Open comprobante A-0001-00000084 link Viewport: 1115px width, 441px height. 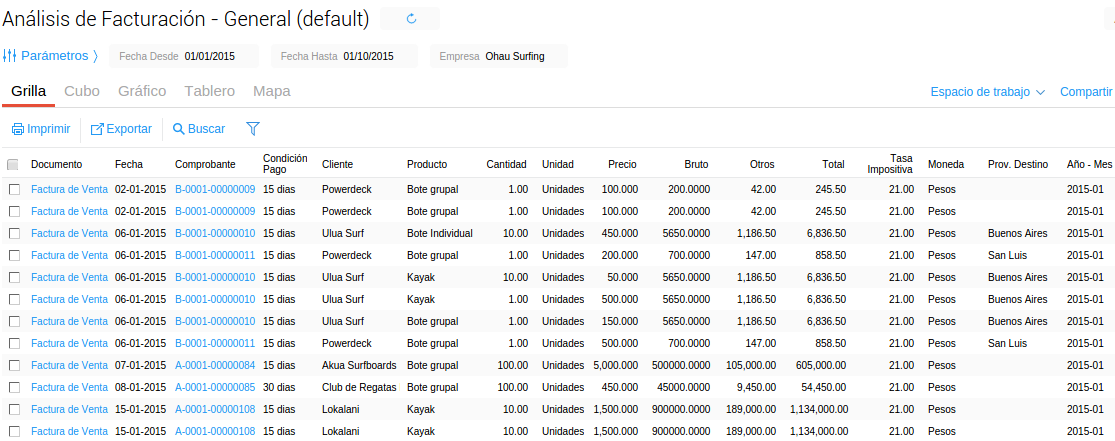pos(215,365)
